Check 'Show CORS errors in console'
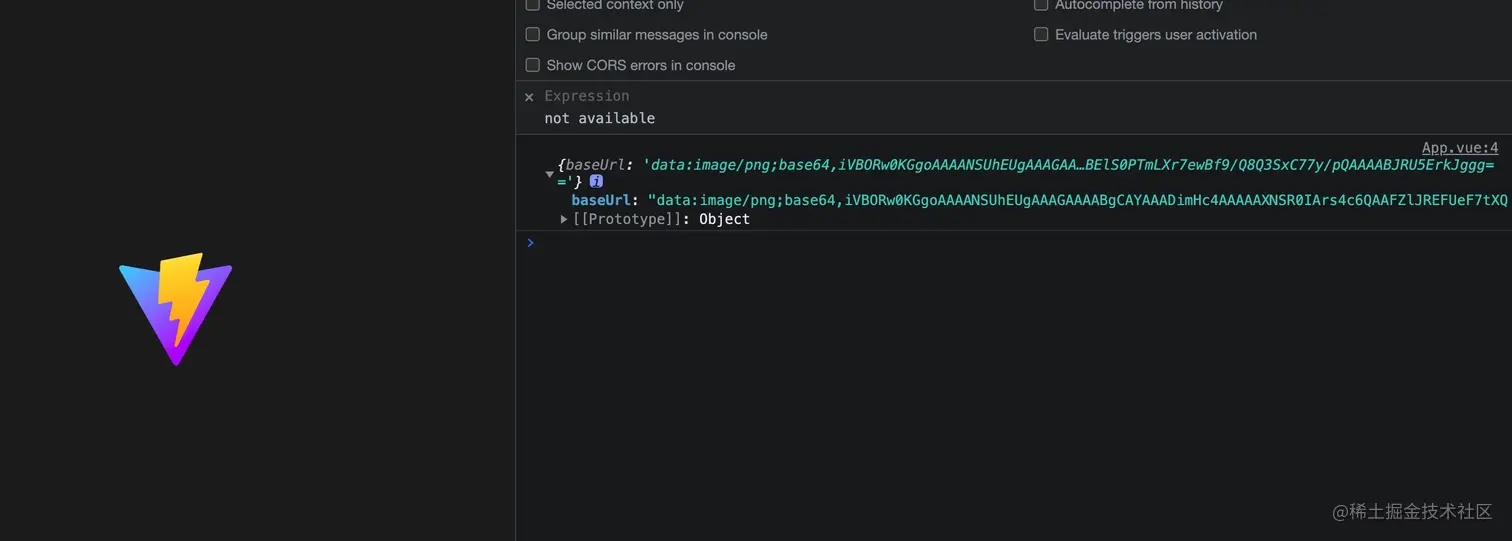This screenshot has height=541, width=1512. click(x=533, y=66)
